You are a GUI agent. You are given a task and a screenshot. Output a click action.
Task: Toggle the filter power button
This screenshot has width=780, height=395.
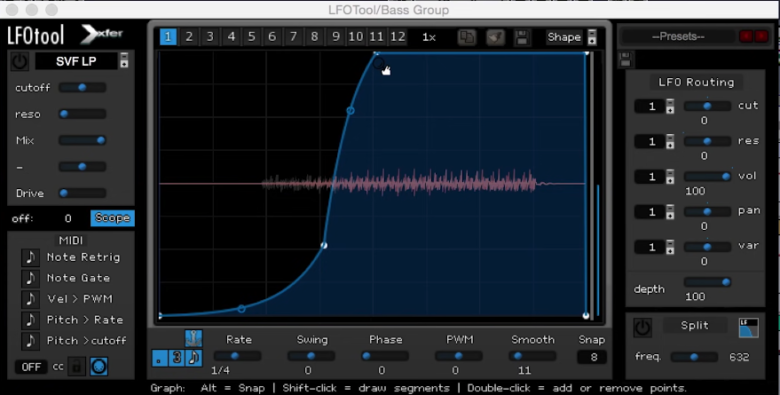coord(19,62)
